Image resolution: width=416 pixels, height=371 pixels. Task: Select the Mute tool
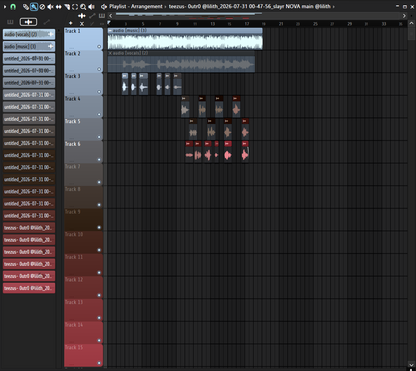50,7
